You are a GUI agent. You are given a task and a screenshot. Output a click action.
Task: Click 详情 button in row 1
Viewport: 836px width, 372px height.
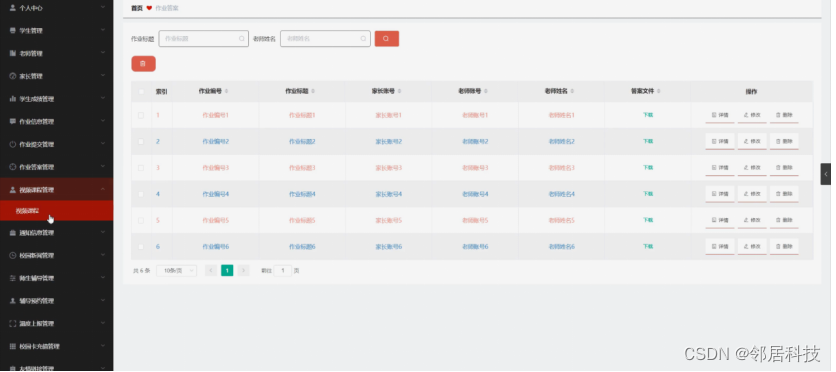(x=720, y=115)
